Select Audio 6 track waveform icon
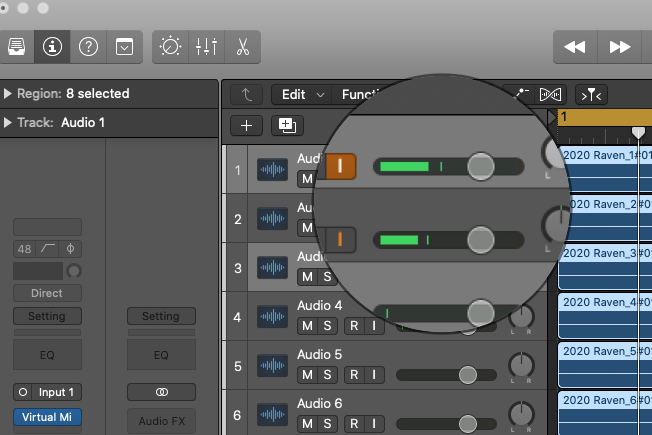The image size is (652, 435). (x=272, y=415)
